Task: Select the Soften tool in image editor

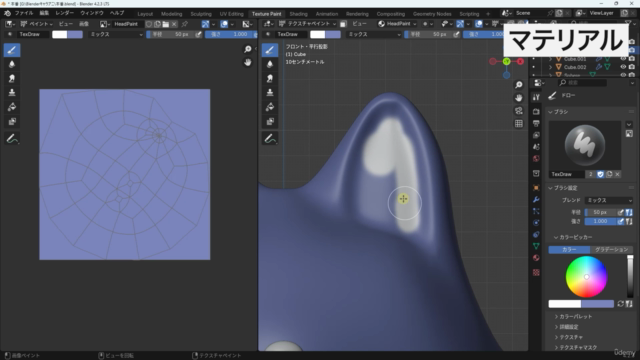Action: pyautogui.click(x=12, y=64)
